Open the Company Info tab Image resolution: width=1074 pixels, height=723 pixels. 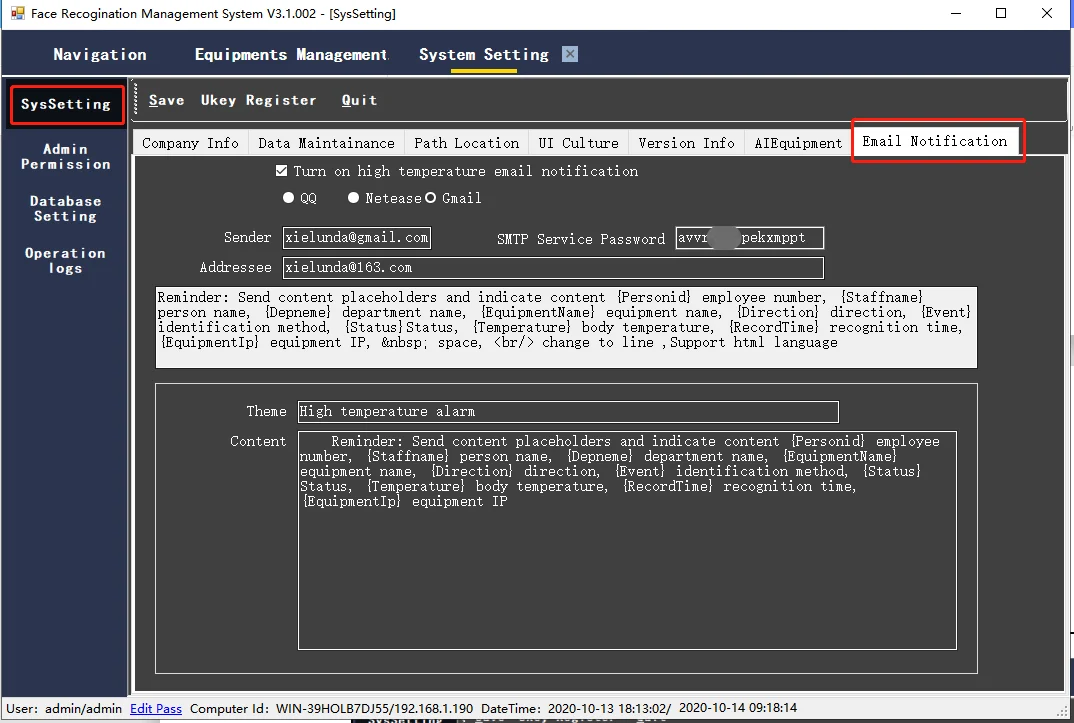(190, 143)
